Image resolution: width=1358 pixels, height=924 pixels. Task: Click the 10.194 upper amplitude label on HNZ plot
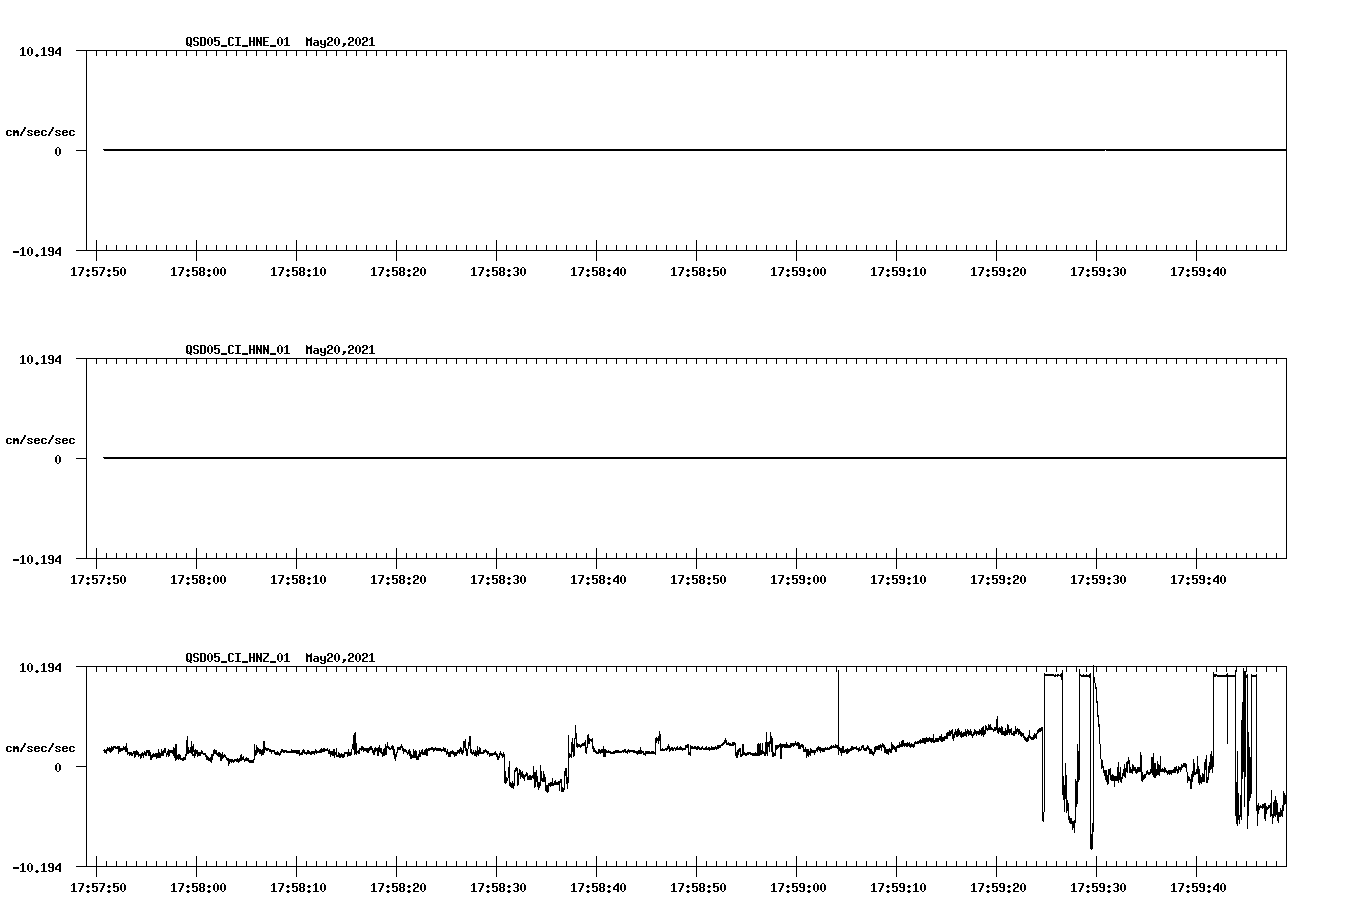[39, 669]
